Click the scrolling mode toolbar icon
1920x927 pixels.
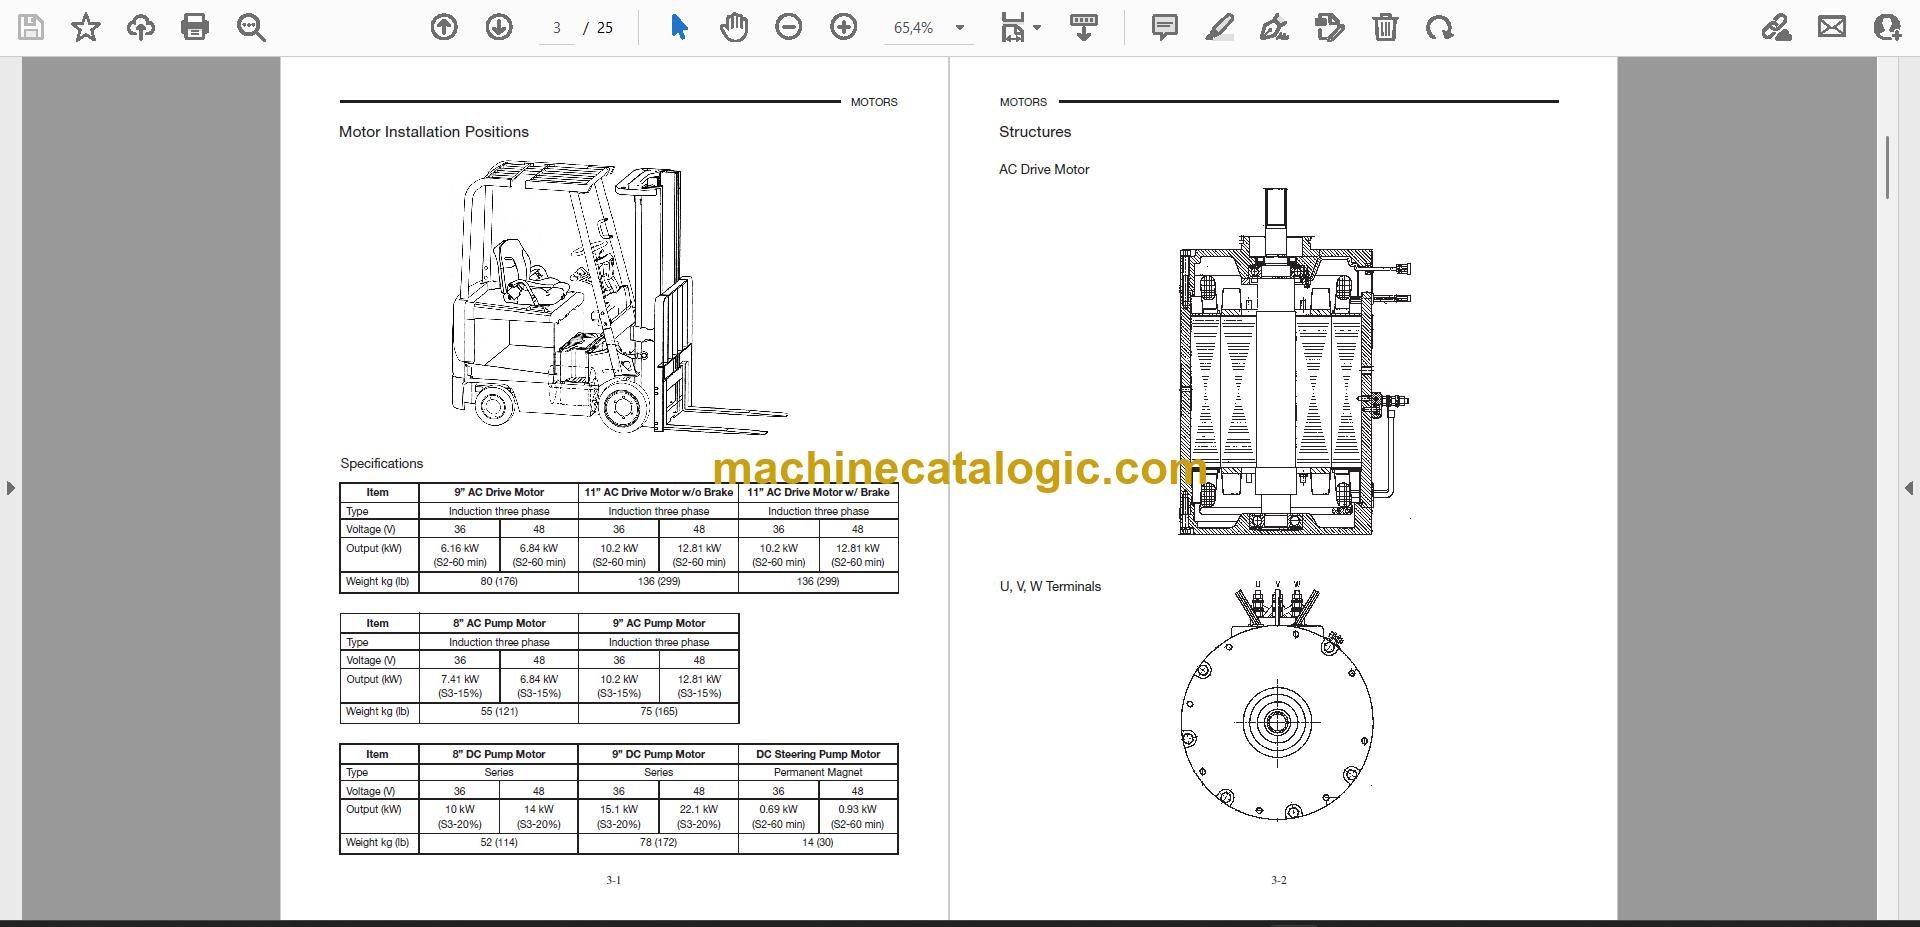[x=1083, y=27]
